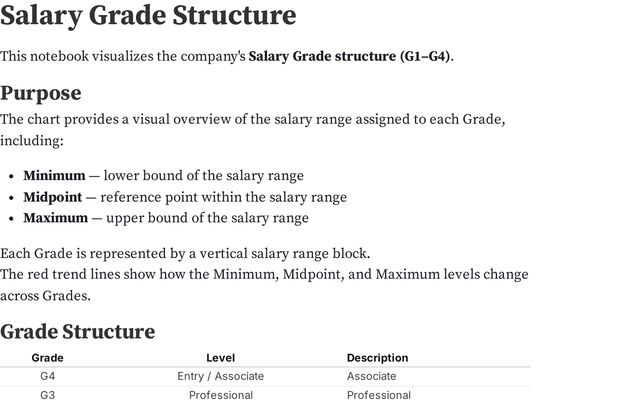This screenshot has width=640, height=400.
Task: Click the Grade column header
Action: pos(47,358)
